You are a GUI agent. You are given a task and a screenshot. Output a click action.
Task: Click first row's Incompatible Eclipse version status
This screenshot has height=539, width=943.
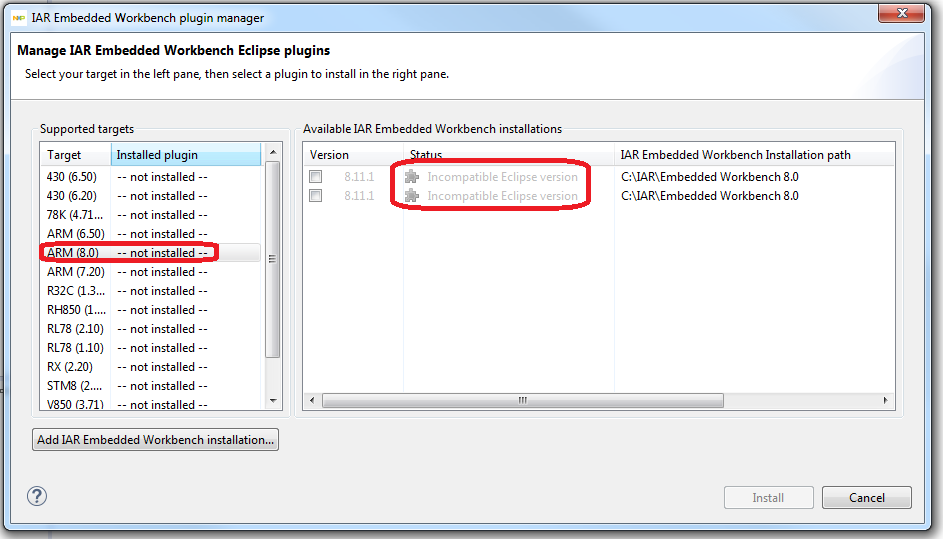(x=502, y=177)
